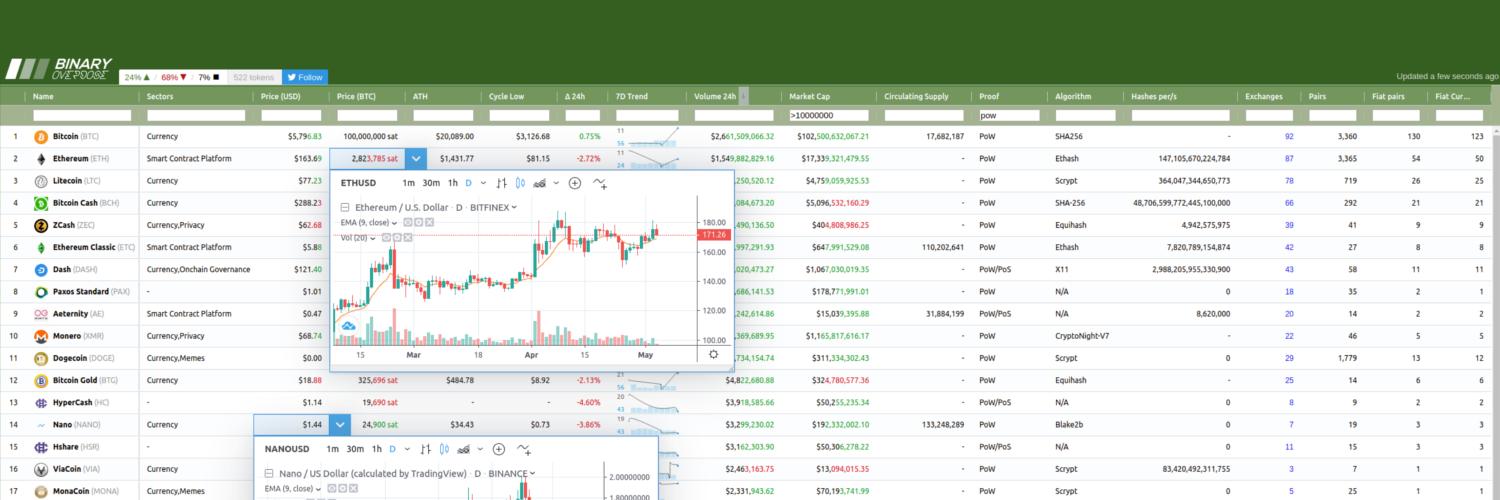Screen dimensions: 1500x500
Task: Click the MonaCoin coin icon
Action: point(41,491)
